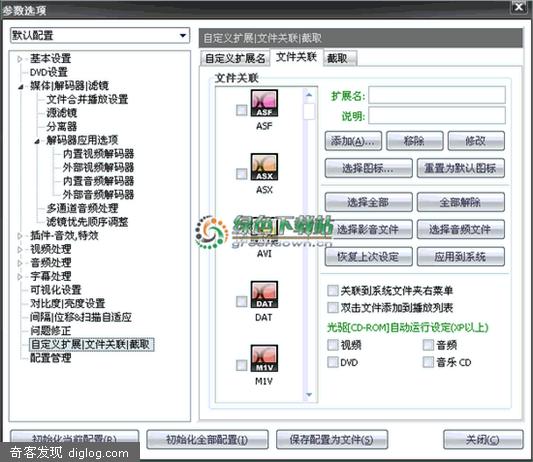Switch to the 文件关联 tab
This screenshot has width=533, height=462.
(x=296, y=57)
